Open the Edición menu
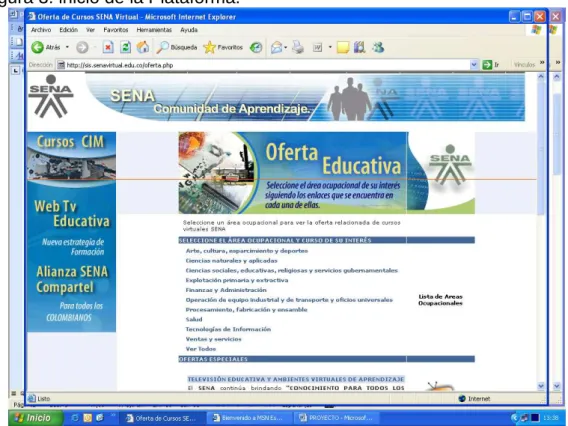 tap(68, 30)
